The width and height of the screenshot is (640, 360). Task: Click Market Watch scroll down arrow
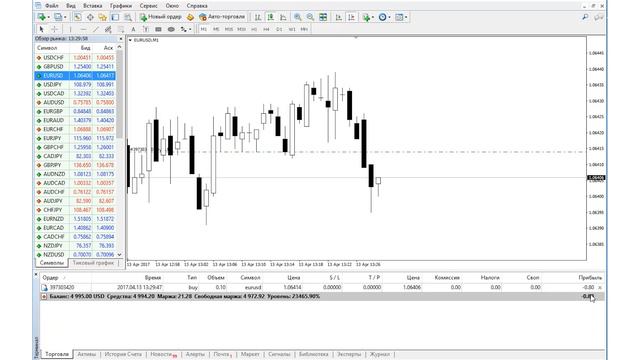pyautogui.click(x=119, y=254)
